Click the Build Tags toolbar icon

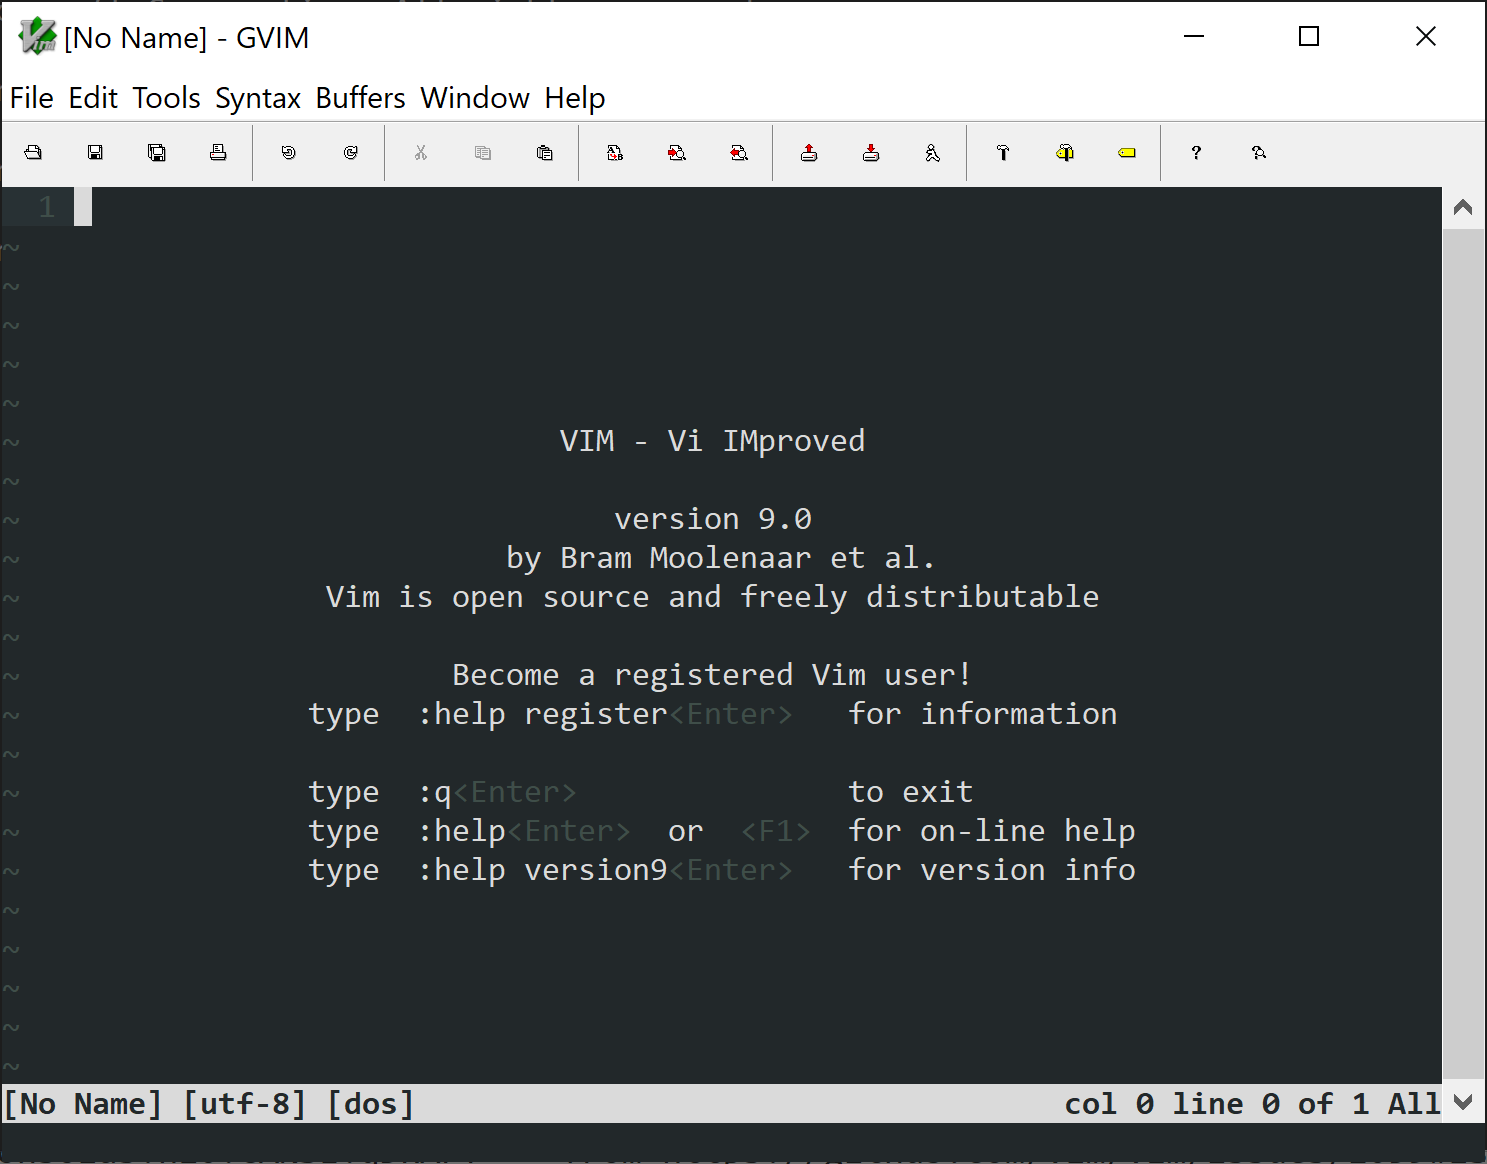1065,153
